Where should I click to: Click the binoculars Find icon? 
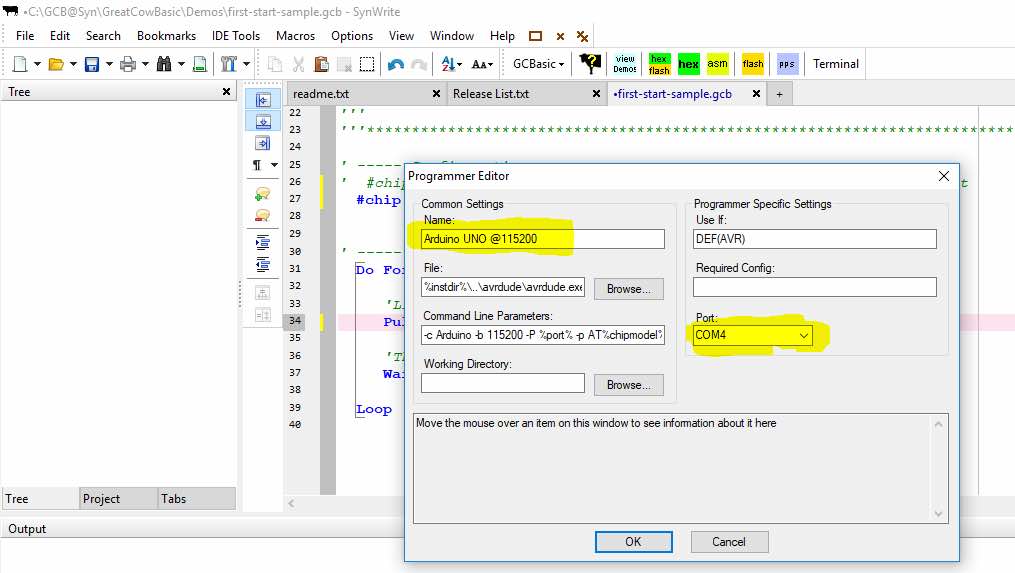[x=164, y=63]
